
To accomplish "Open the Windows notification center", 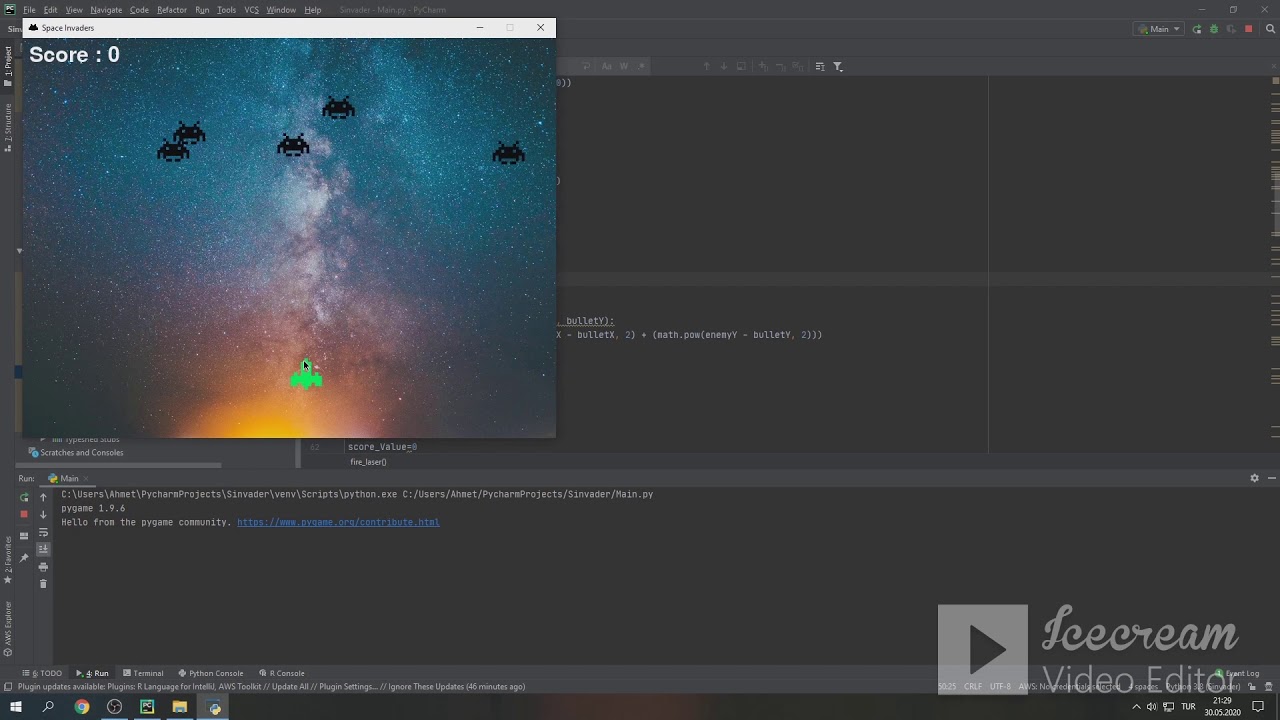I will (x=1259, y=707).
